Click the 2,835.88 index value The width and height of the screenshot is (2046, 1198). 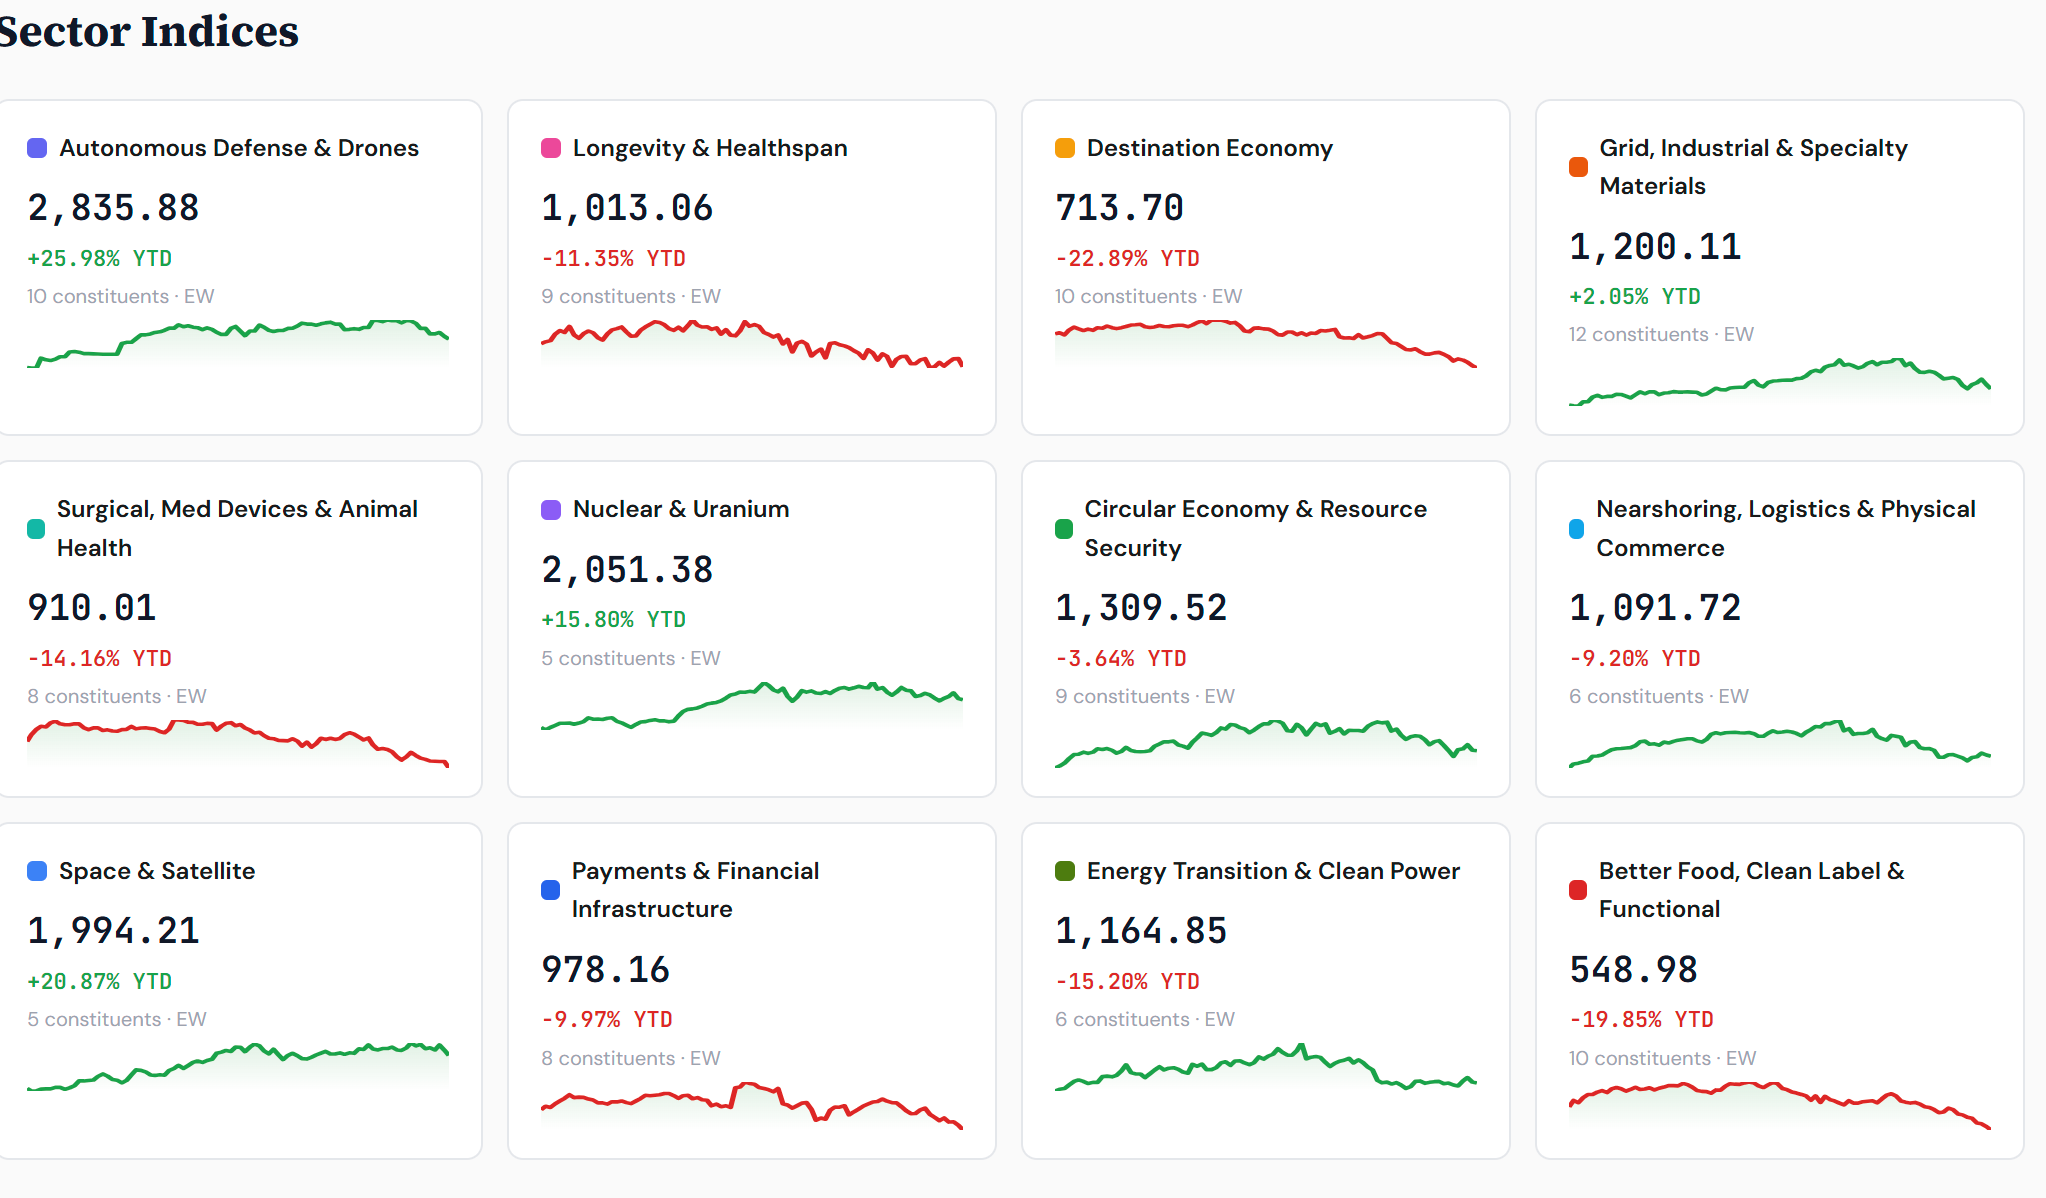tap(113, 208)
